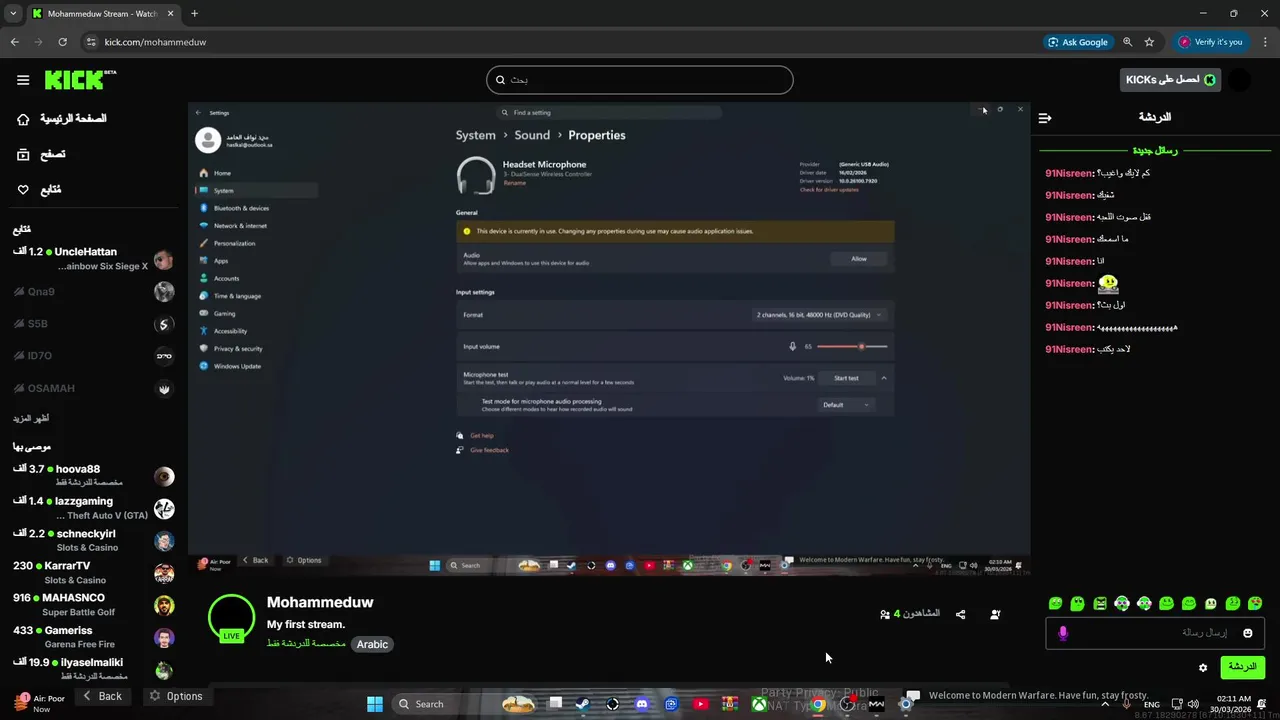
Task: Open ilyaselmaliki recommended channel
Action: pyautogui.click(x=94, y=668)
